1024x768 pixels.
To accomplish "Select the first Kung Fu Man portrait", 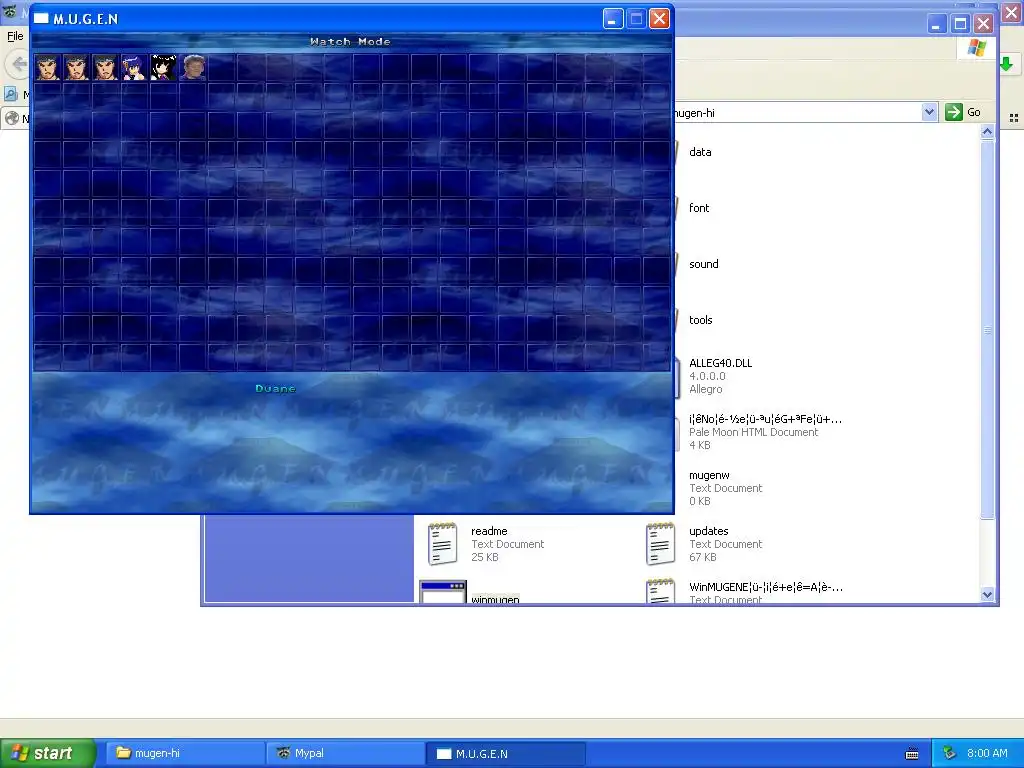I will point(48,68).
